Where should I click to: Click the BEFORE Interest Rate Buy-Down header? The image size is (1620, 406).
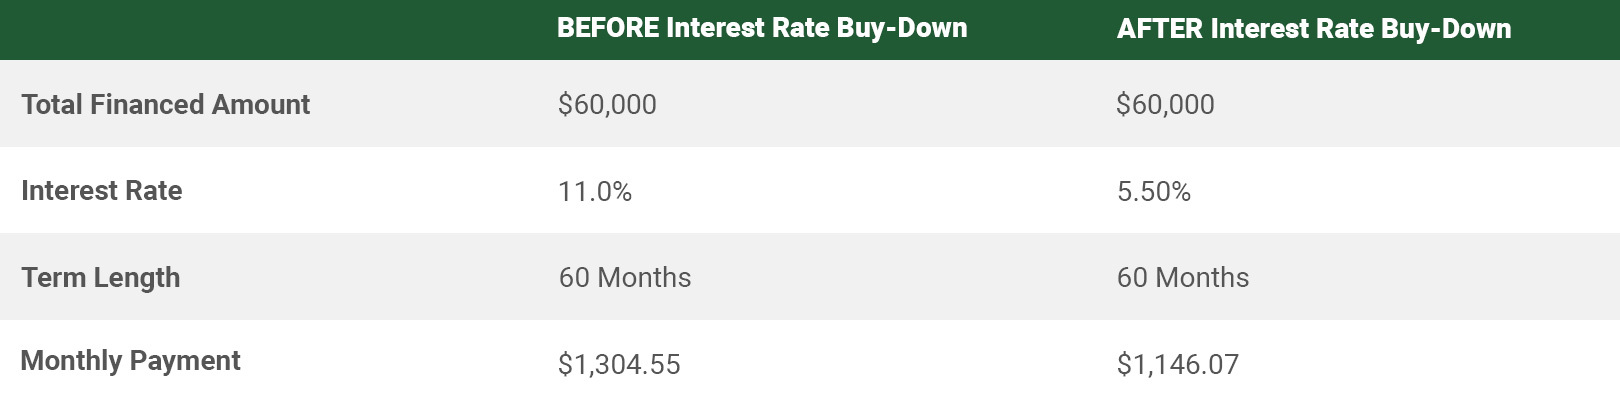(762, 28)
